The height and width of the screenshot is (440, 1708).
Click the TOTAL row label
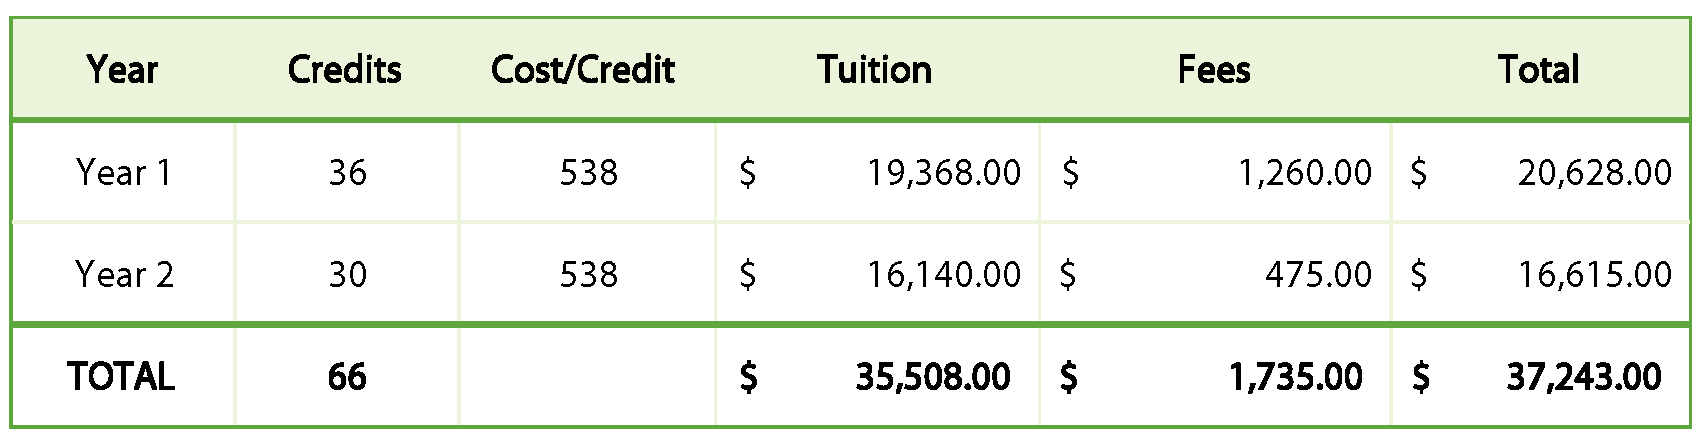pyautogui.click(x=121, y=377)
